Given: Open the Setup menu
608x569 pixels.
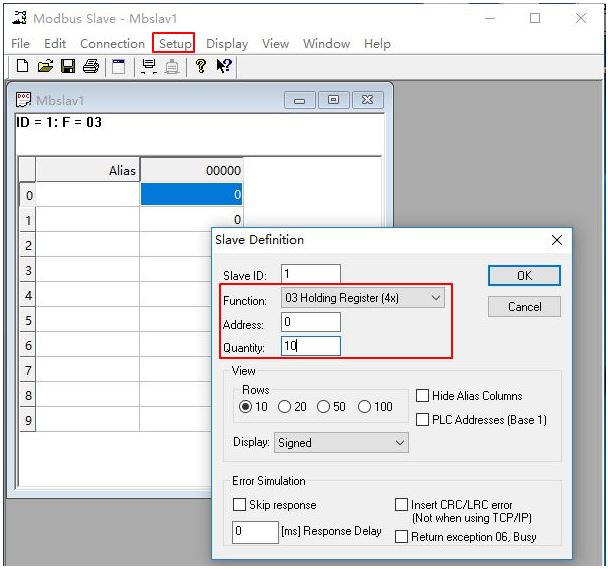Looking at the screenshot, I should coord(175,43).
